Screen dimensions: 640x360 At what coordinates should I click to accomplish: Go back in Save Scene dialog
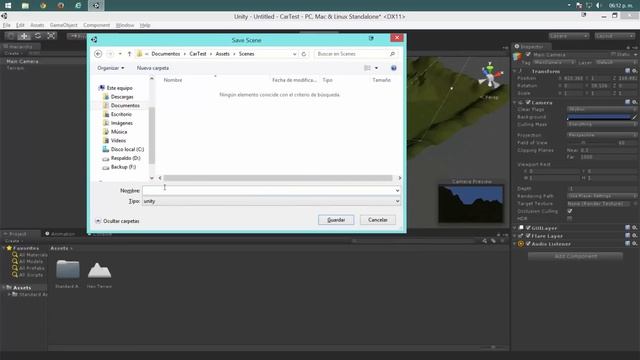point(98,54)
